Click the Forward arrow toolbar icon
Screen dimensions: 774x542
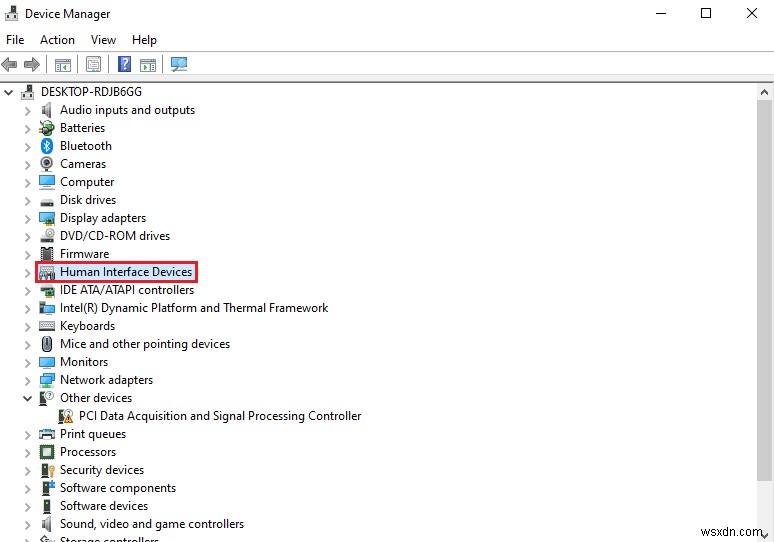coord(32,64)
